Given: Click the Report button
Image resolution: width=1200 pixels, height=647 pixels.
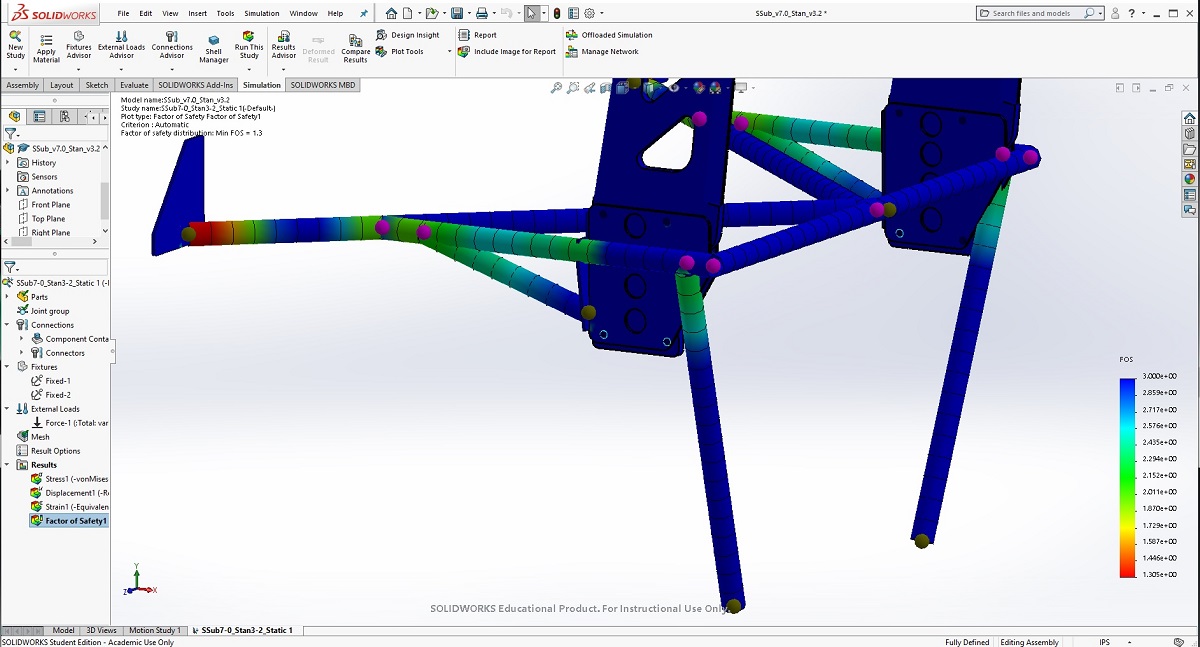Looking at the screenshot, I should 478,35.
